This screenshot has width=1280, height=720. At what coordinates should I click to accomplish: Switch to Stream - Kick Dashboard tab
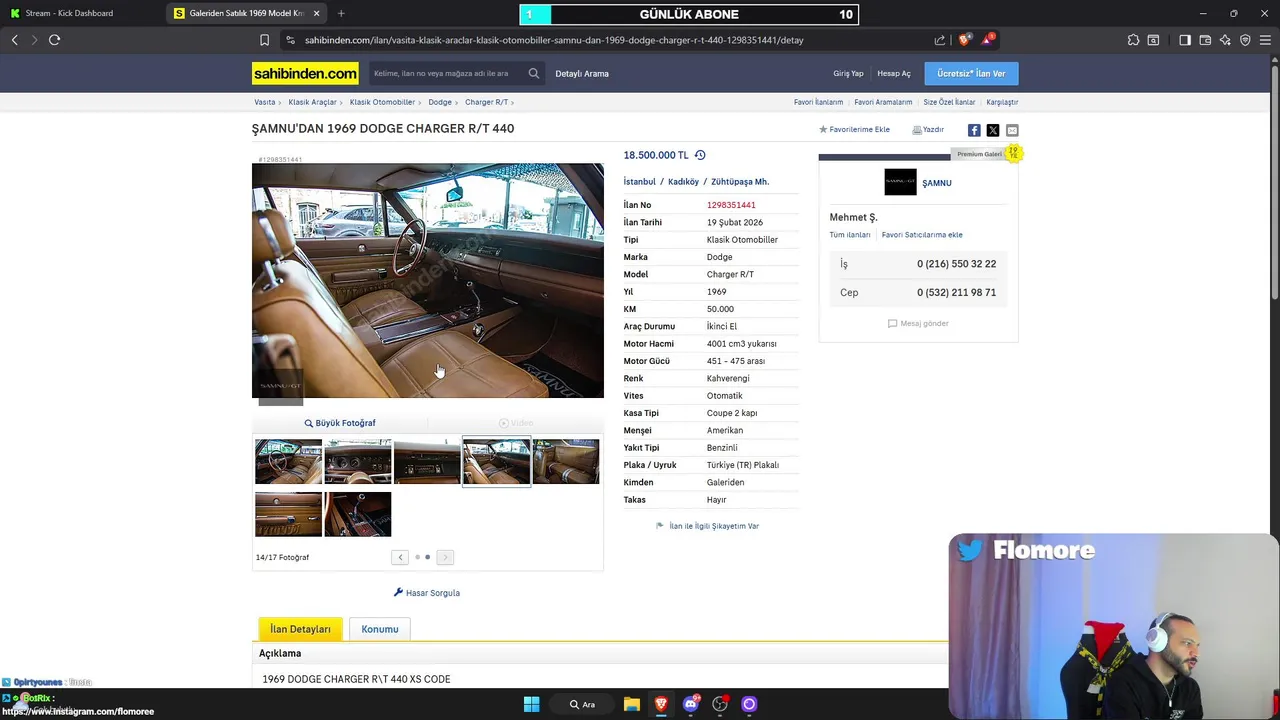tap(69, 13)
